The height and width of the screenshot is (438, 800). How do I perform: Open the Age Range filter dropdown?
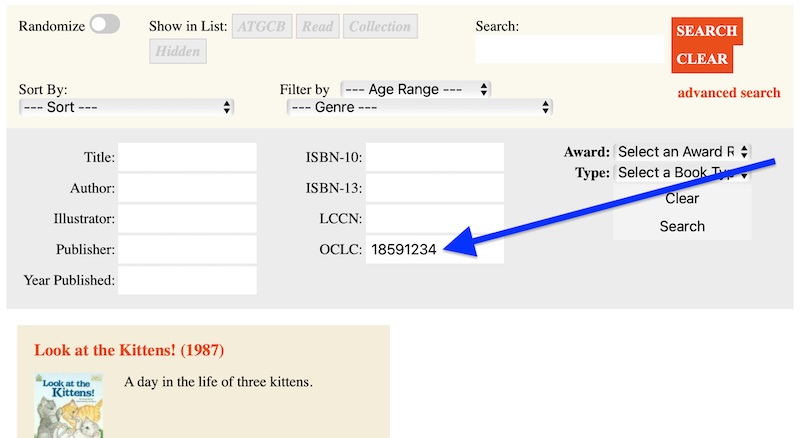point(415,89)
